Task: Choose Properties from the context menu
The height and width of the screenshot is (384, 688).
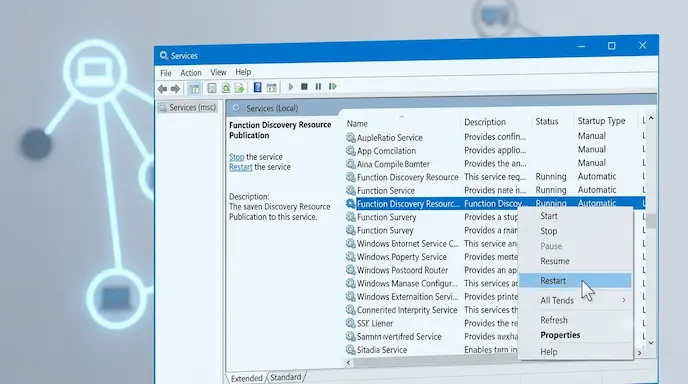Action: click(560, 335)
